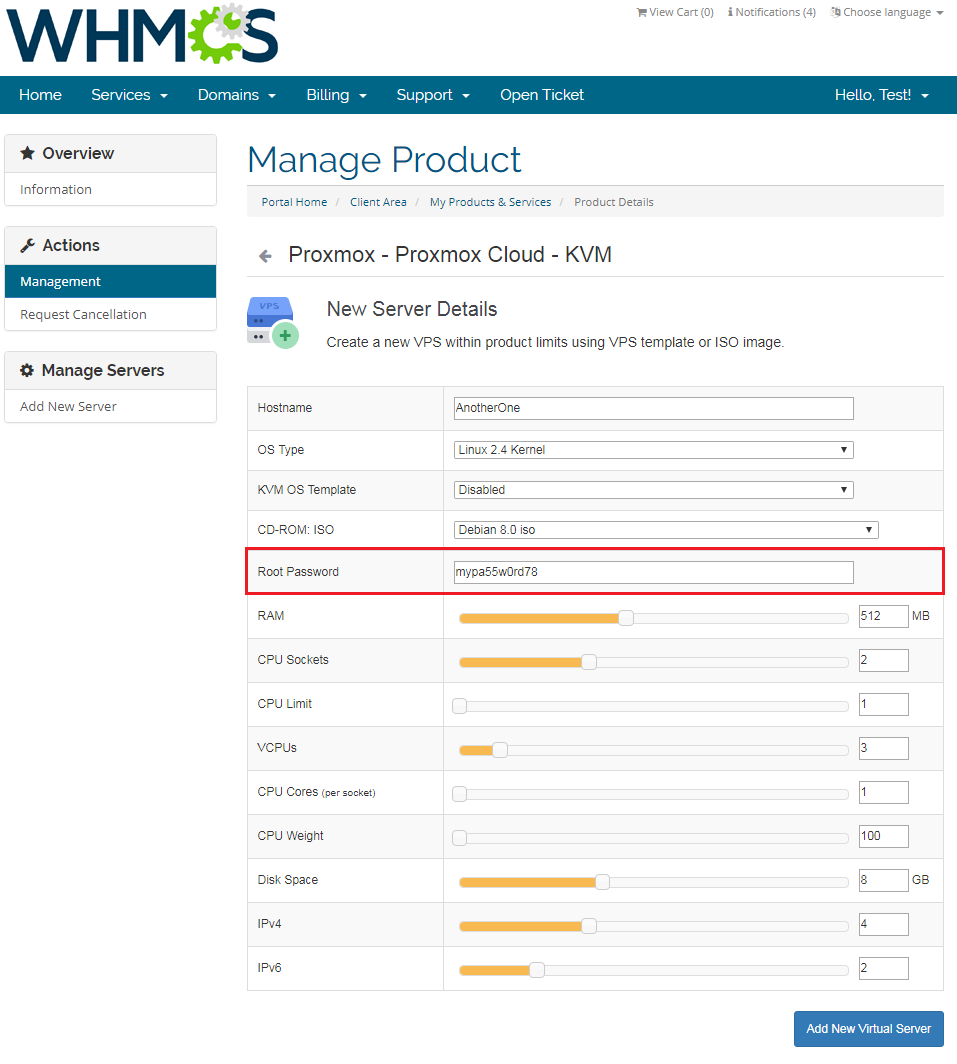This screenshot has height=1064, width=957.
Task: Click the Actions panel header
Action: [111, 246]
